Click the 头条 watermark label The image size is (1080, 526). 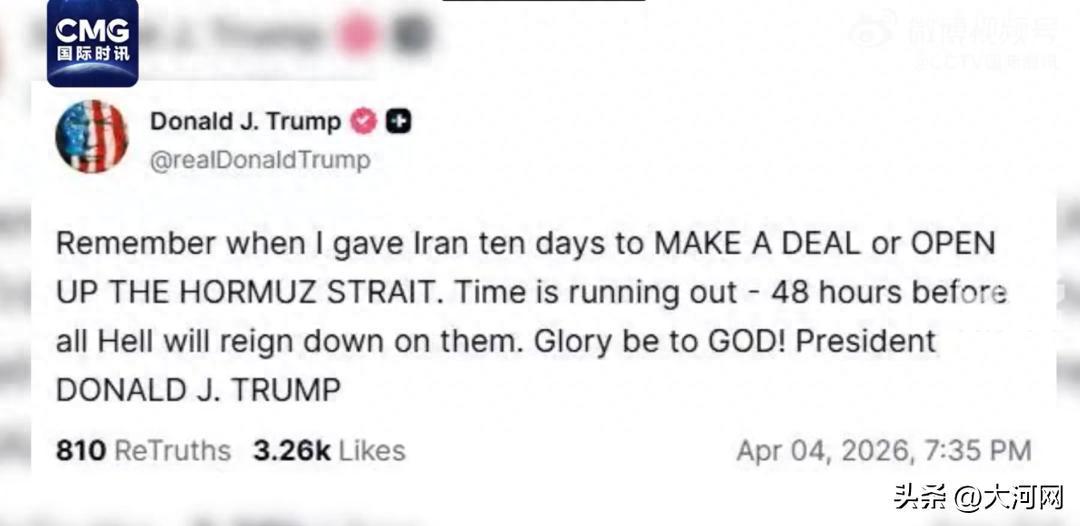coord(919,497)
